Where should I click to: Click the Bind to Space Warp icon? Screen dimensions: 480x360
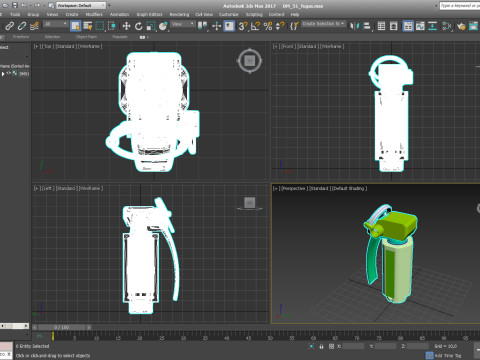(34, 26)
